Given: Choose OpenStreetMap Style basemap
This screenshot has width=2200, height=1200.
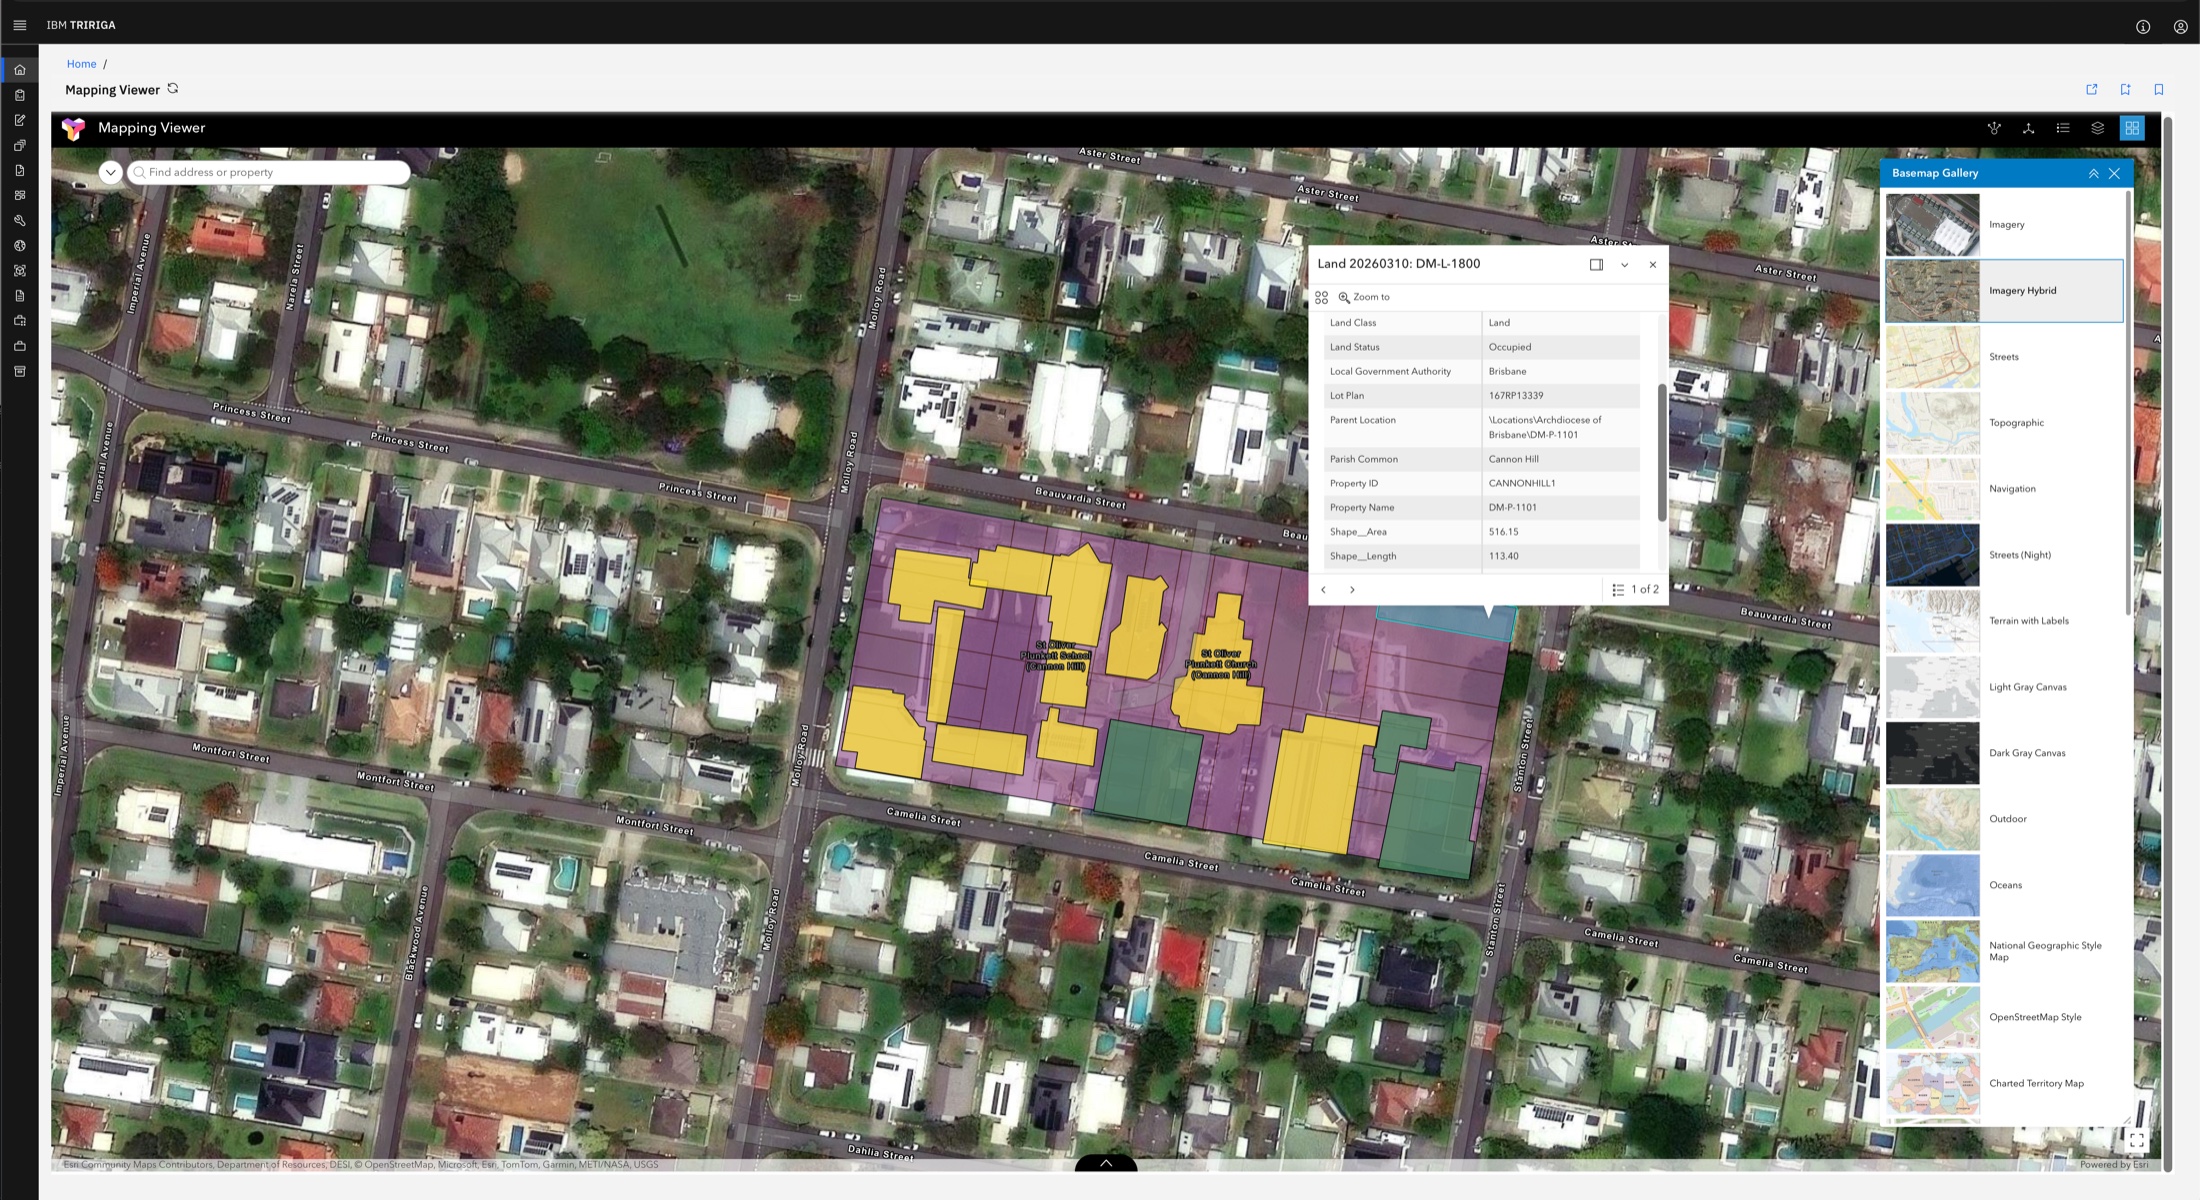Looking at the screenshot, I should (2004, 1017).
